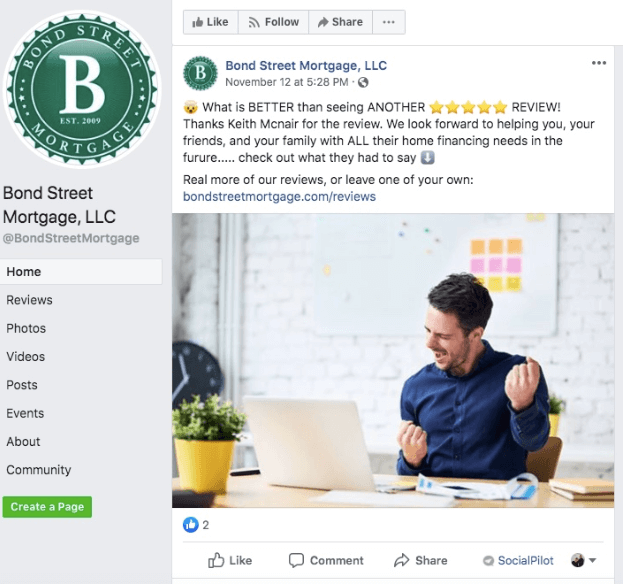This screenshot has width=625, height=584.
Task: Open the Reviews section in sidebar
Action: pyautogui.click(x=29, y=300)
